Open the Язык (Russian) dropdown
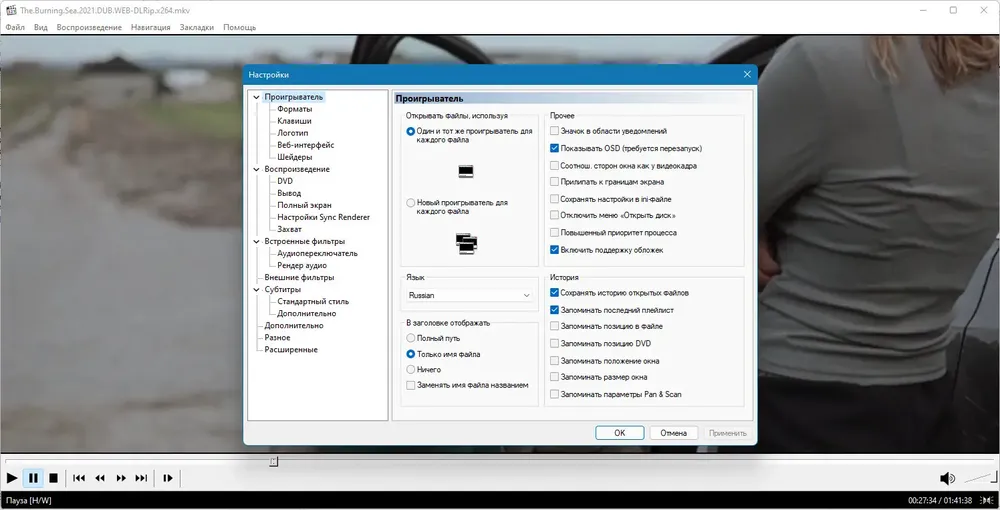The height and width of the screenshot is (510, 1000). click(469, 295)
